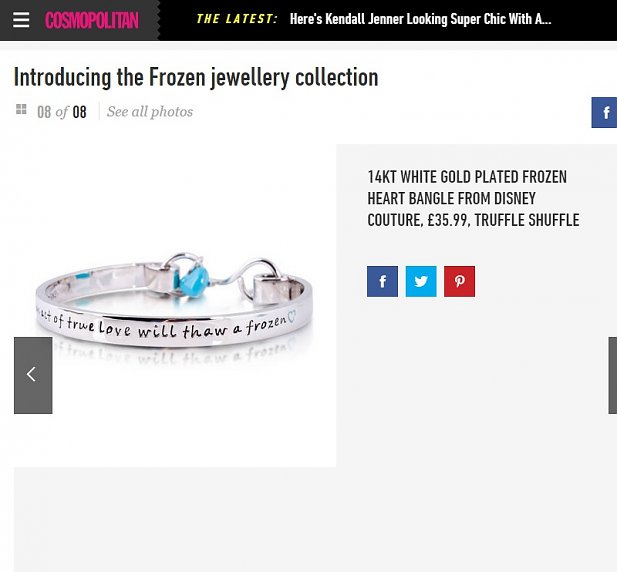Viewport: 617px width, 572px height.
Task: Click the engraved true love inscription
Action: tap(165, 327)
